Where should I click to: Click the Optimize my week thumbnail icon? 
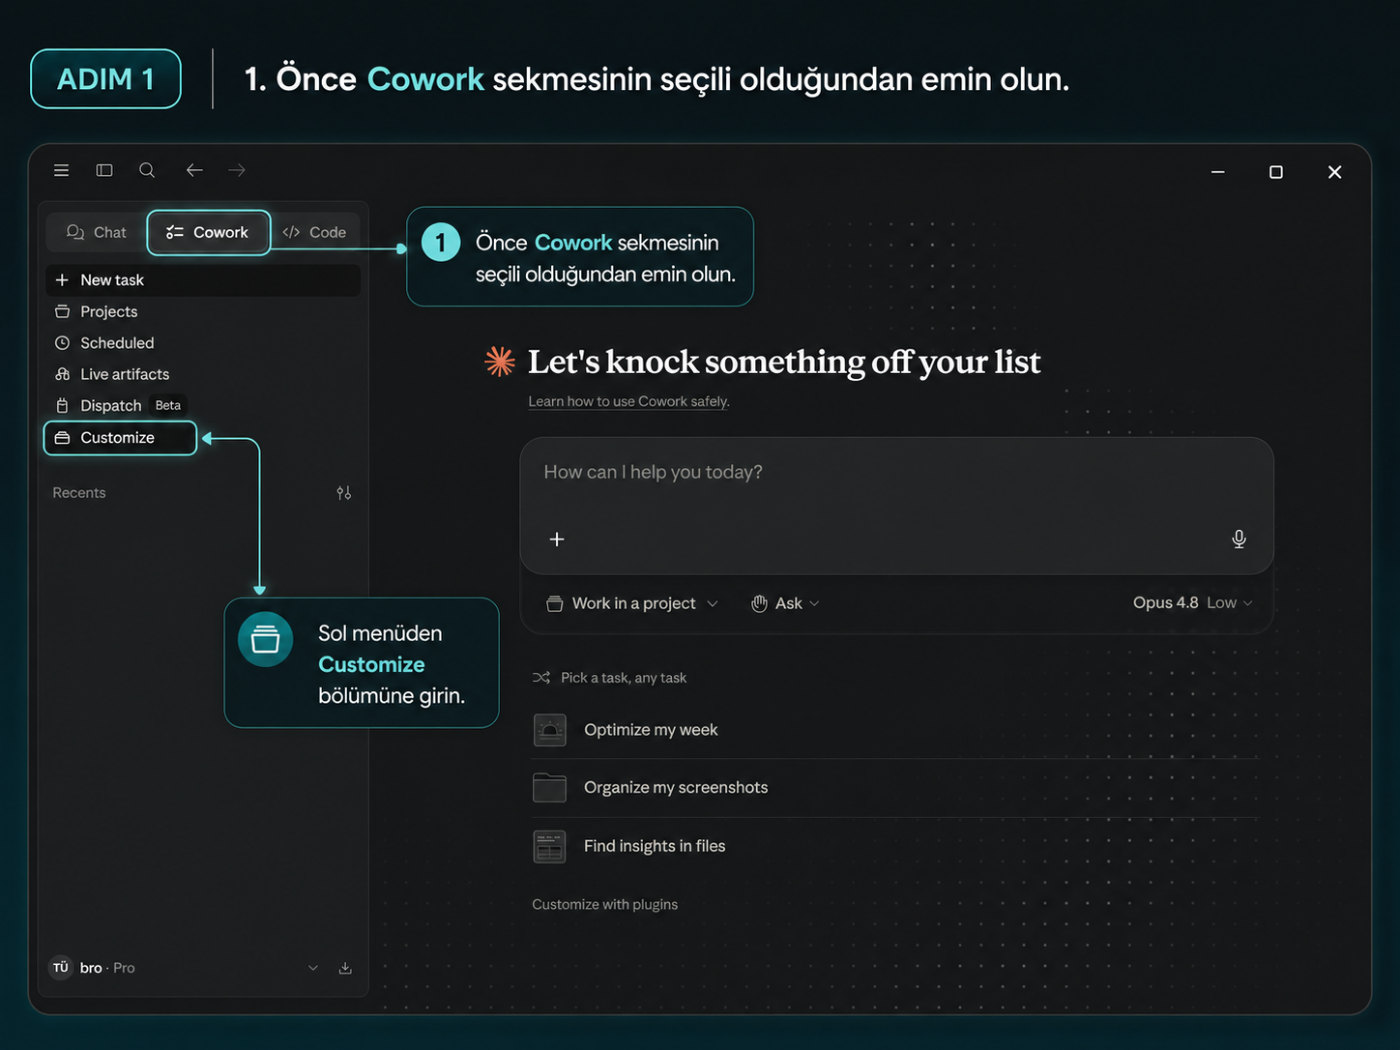(550, 730)
